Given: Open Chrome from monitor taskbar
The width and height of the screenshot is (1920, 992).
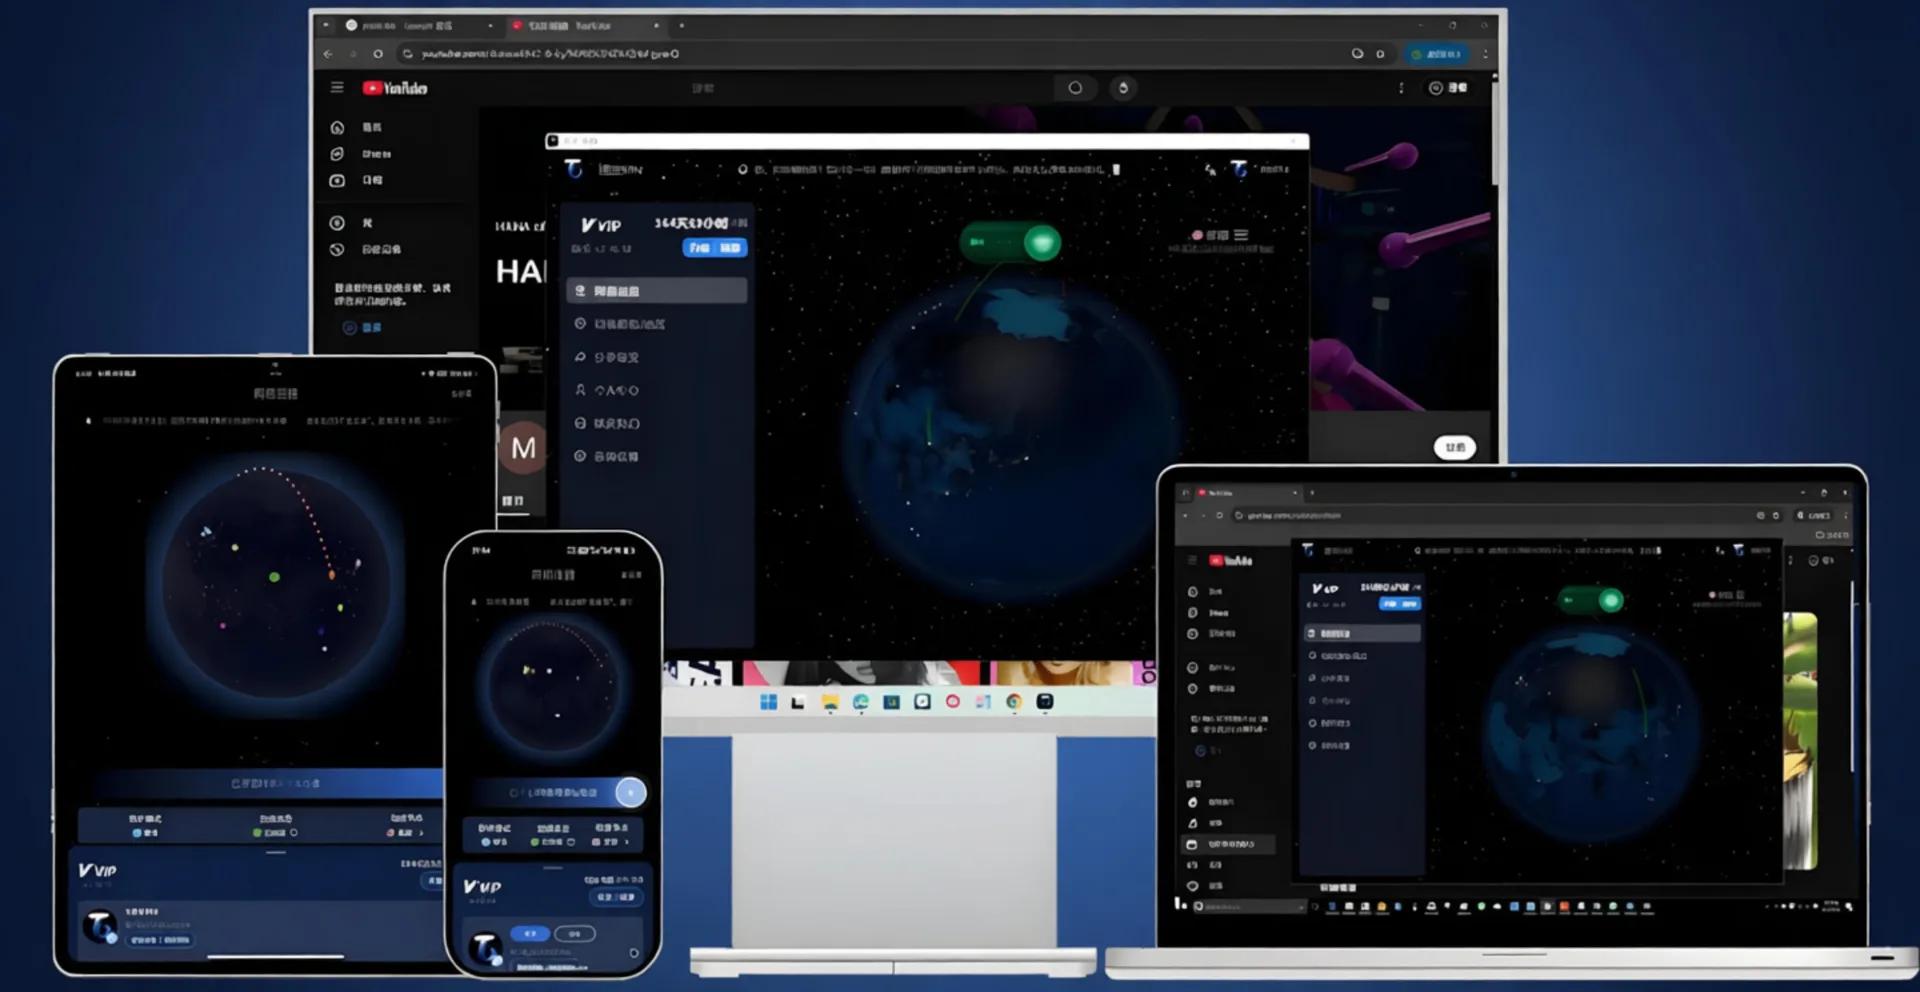Looking at the screenshot, I should coord(1014,702).
